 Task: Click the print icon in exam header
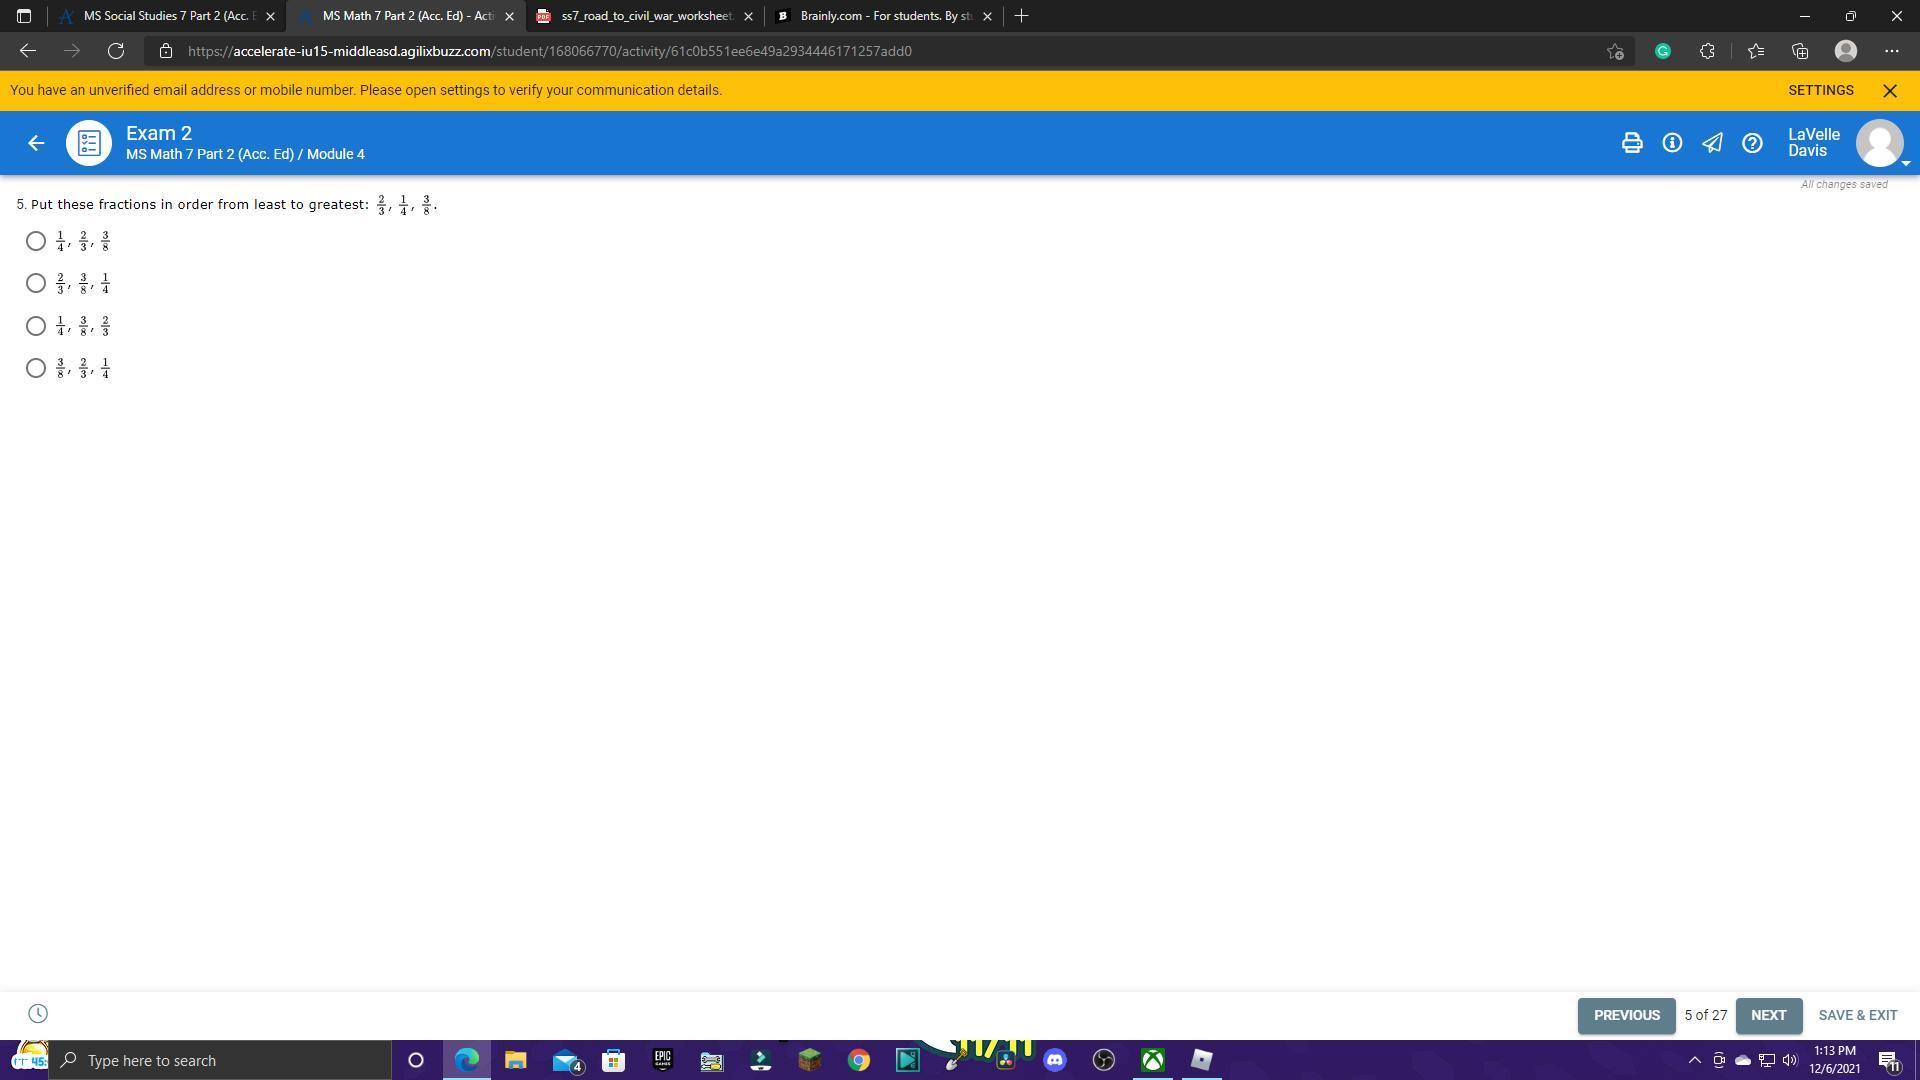(1631, 143)
